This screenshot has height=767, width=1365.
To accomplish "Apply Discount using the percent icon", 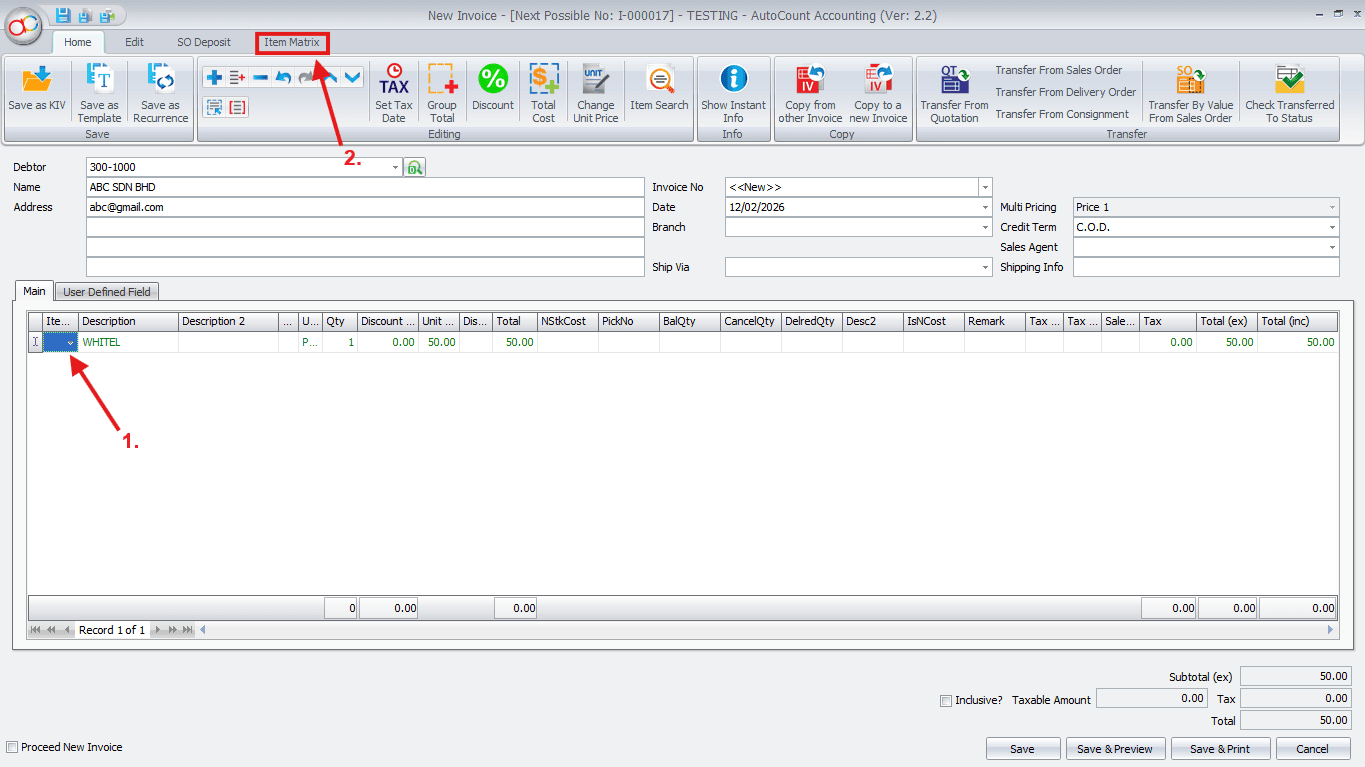I will (493, 81).
